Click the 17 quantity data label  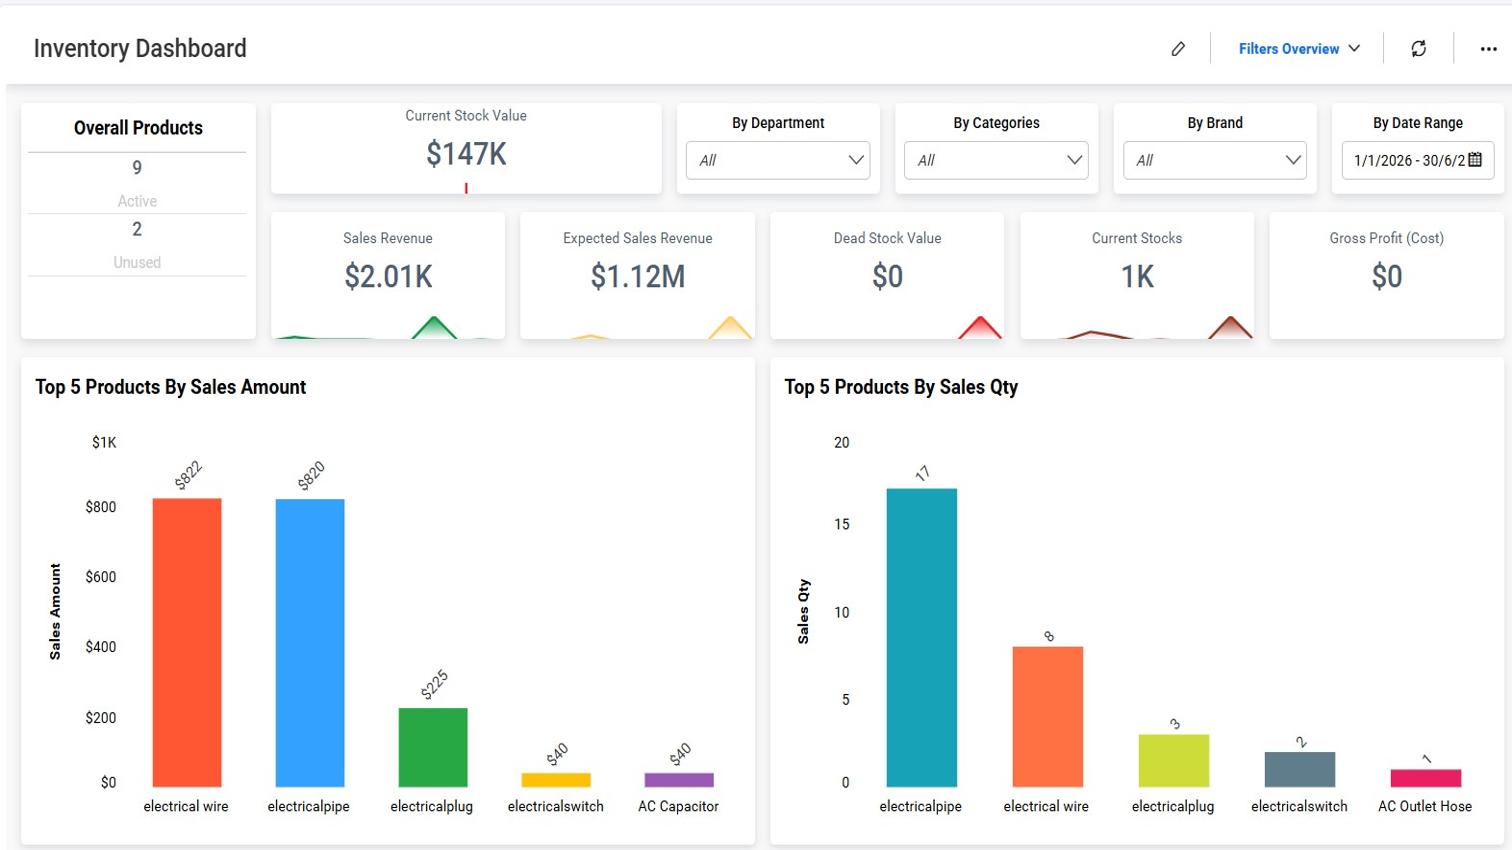(922, 474)
